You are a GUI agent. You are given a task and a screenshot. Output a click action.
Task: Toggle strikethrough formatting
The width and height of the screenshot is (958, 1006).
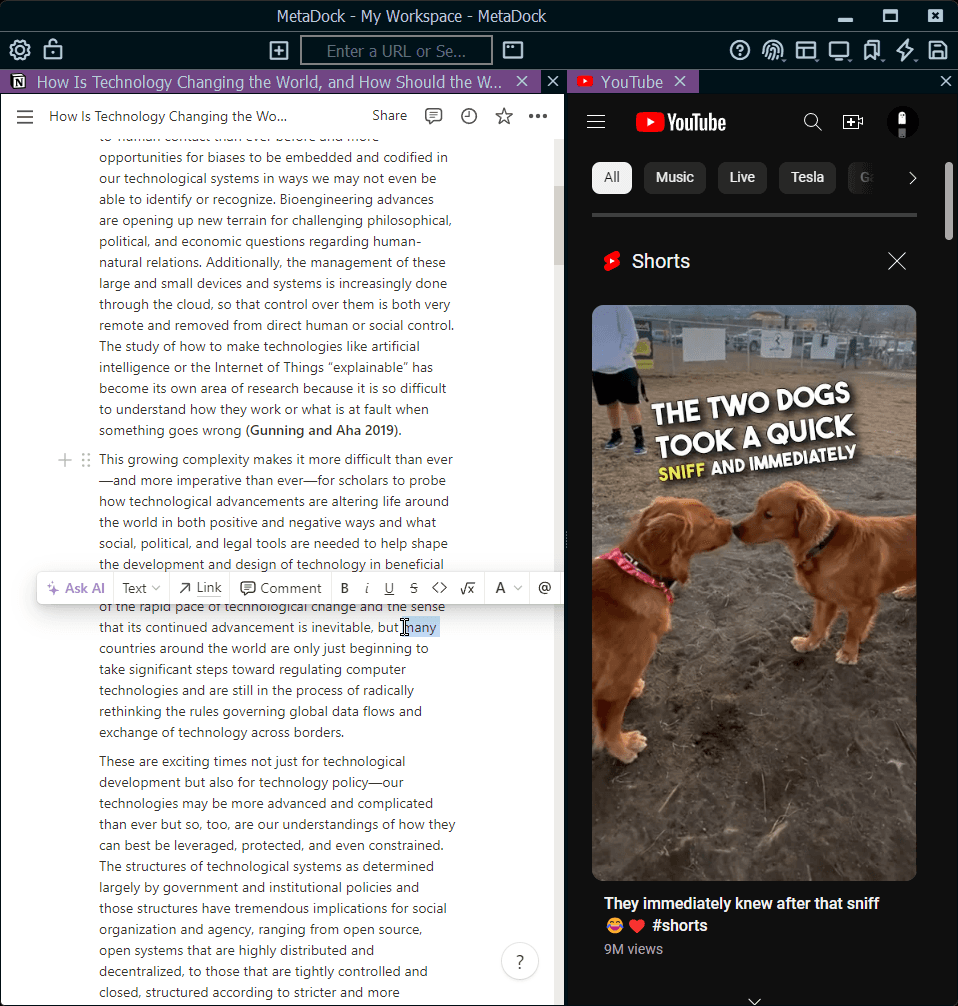[x=414, y=588]
